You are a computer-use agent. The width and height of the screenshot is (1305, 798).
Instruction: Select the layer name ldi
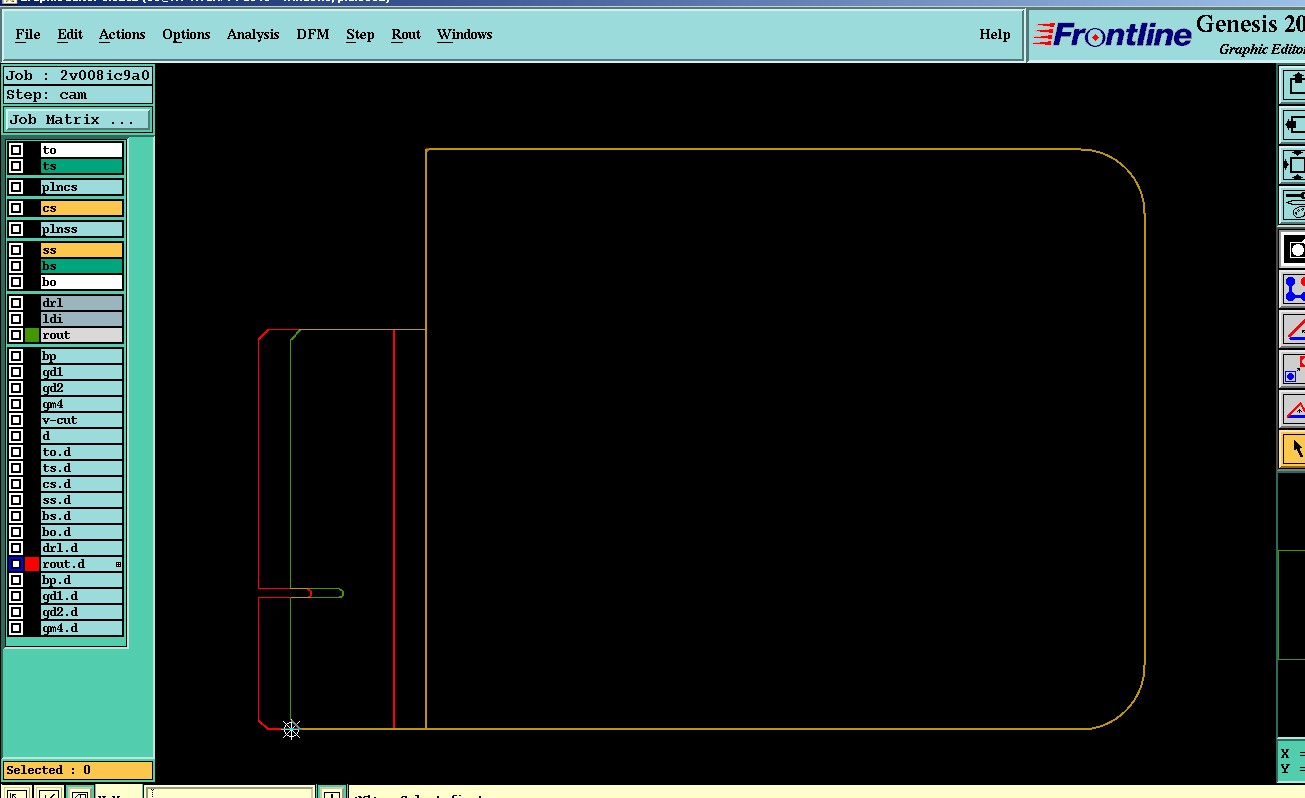(x=82, y=319)
